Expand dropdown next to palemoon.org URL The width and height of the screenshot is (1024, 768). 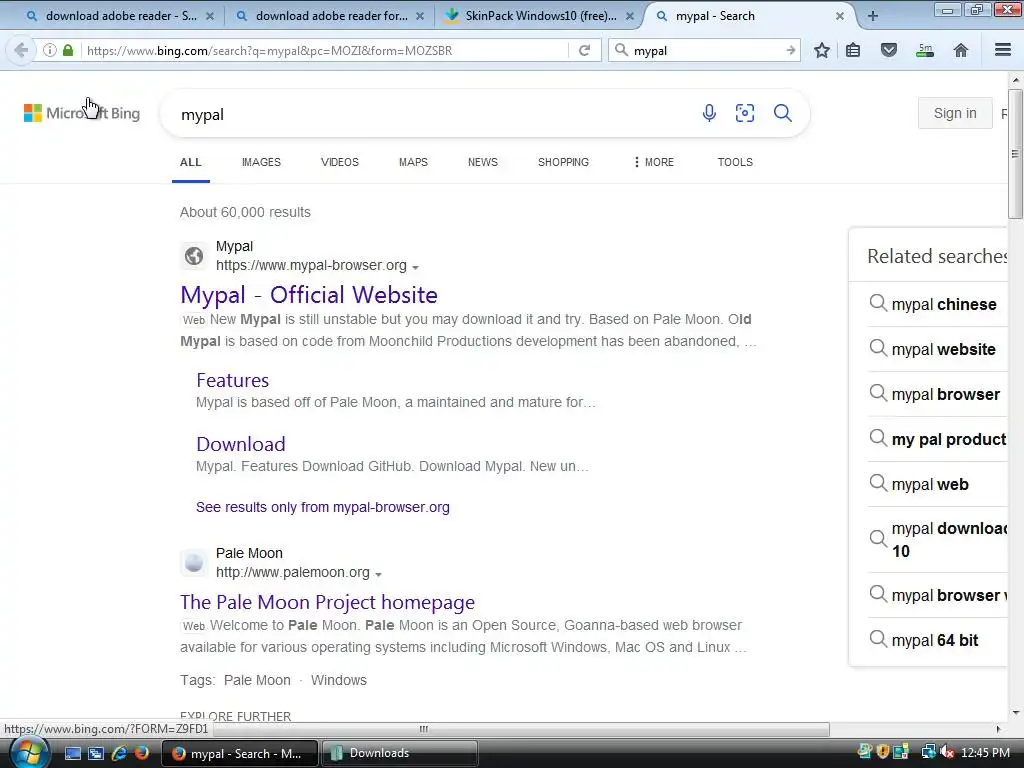378,574
